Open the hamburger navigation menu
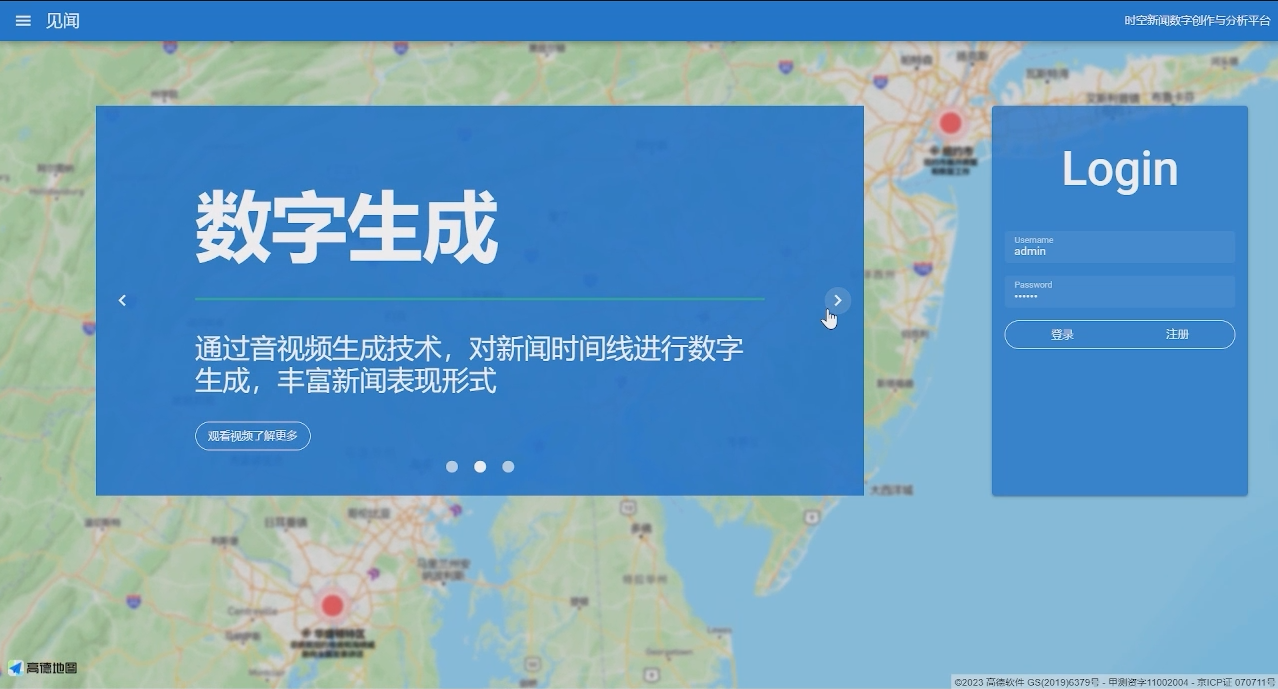This screenshot has height=689, width=1278. 23,21
